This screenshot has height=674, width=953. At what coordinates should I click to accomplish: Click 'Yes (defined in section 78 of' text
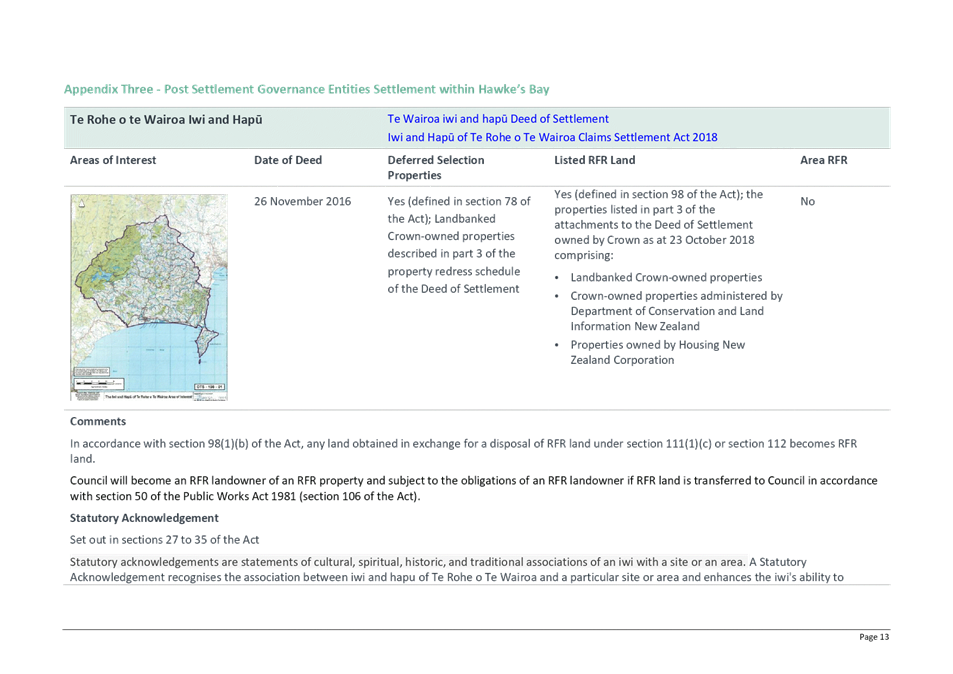click(x=459, y=202)
